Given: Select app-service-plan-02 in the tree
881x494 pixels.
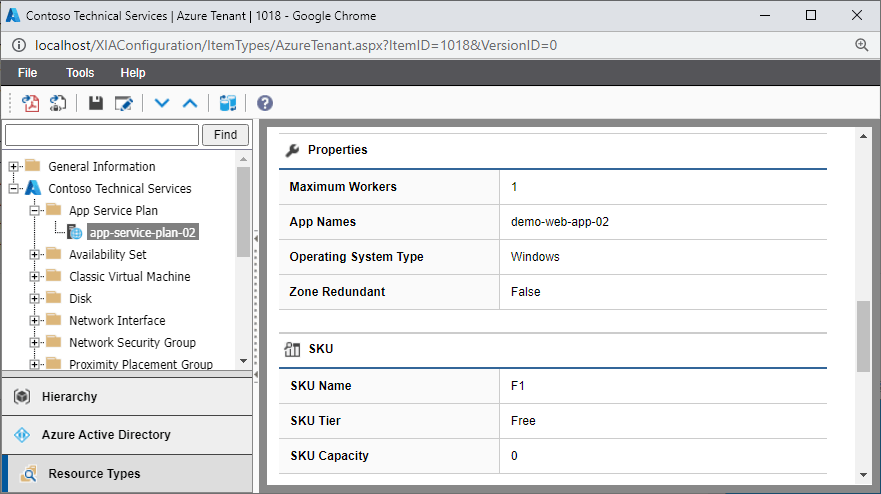Looking at the screenshot, I should [143, 232].
